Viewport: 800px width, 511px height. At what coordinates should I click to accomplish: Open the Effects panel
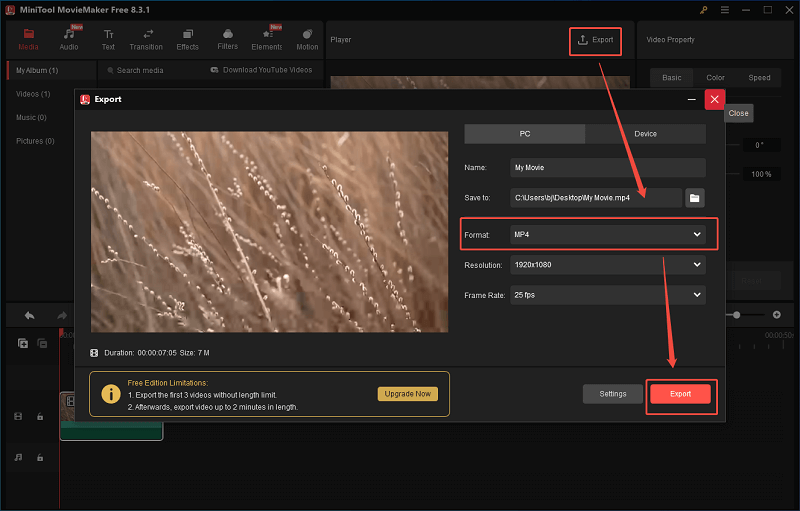187,39
